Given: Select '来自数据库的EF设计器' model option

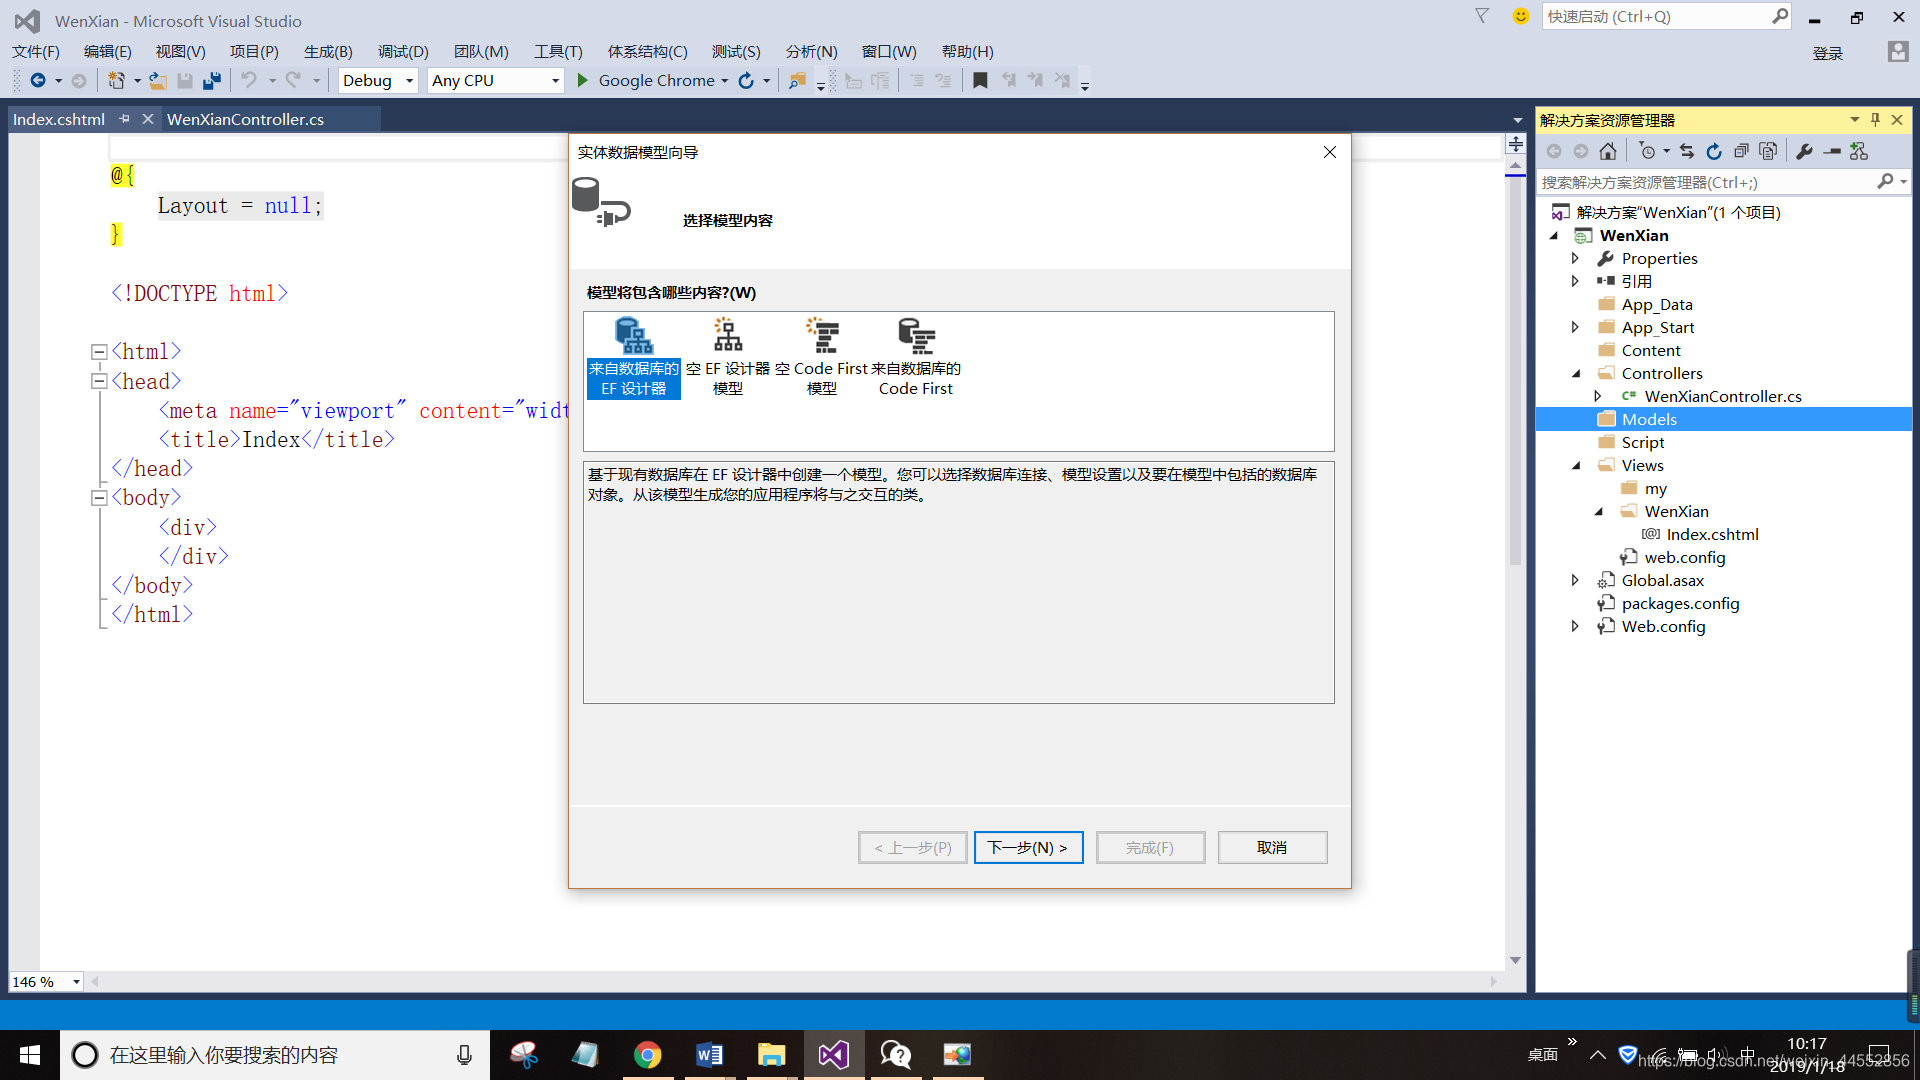Looking at the screenshot, I should [632, 356].
